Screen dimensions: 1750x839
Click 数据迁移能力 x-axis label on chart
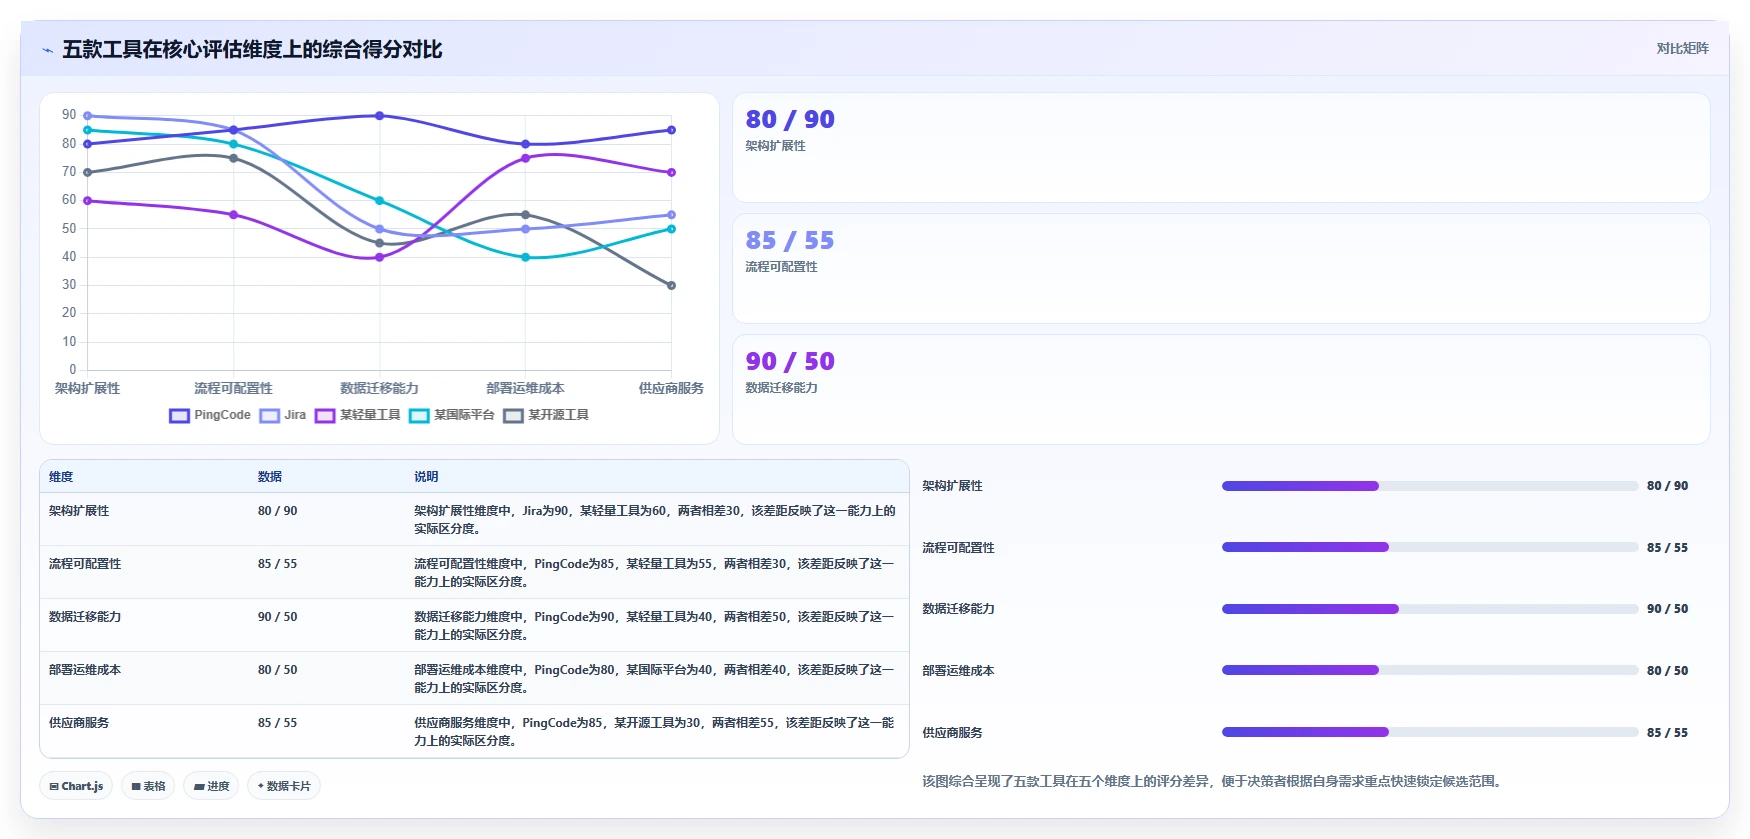pos(379,389)
